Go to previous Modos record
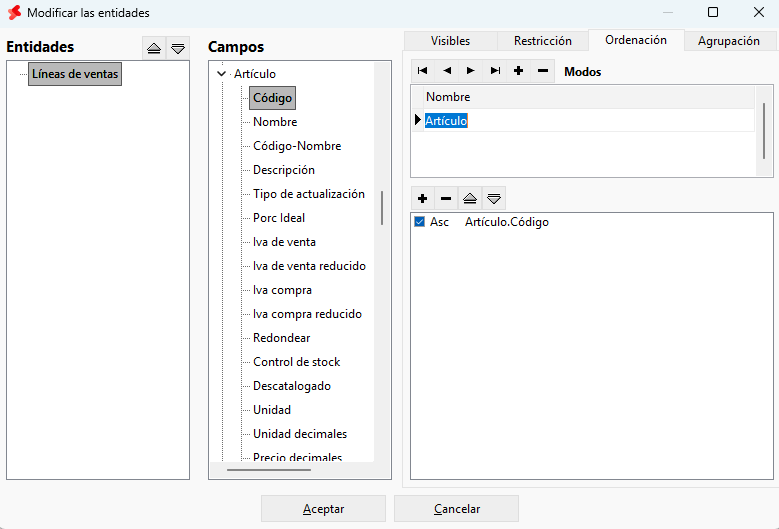This screenshot has height=529, width=779. point(447,71)
